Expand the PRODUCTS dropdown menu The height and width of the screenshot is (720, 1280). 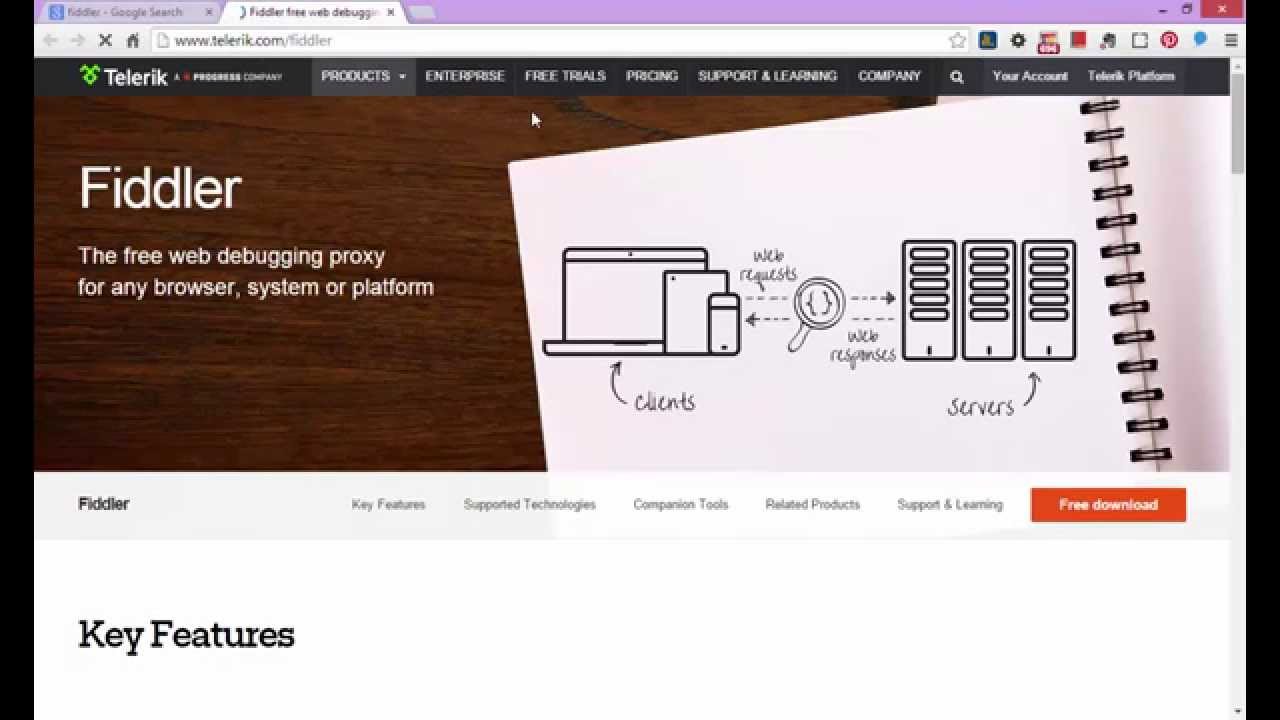click(363, 76)
